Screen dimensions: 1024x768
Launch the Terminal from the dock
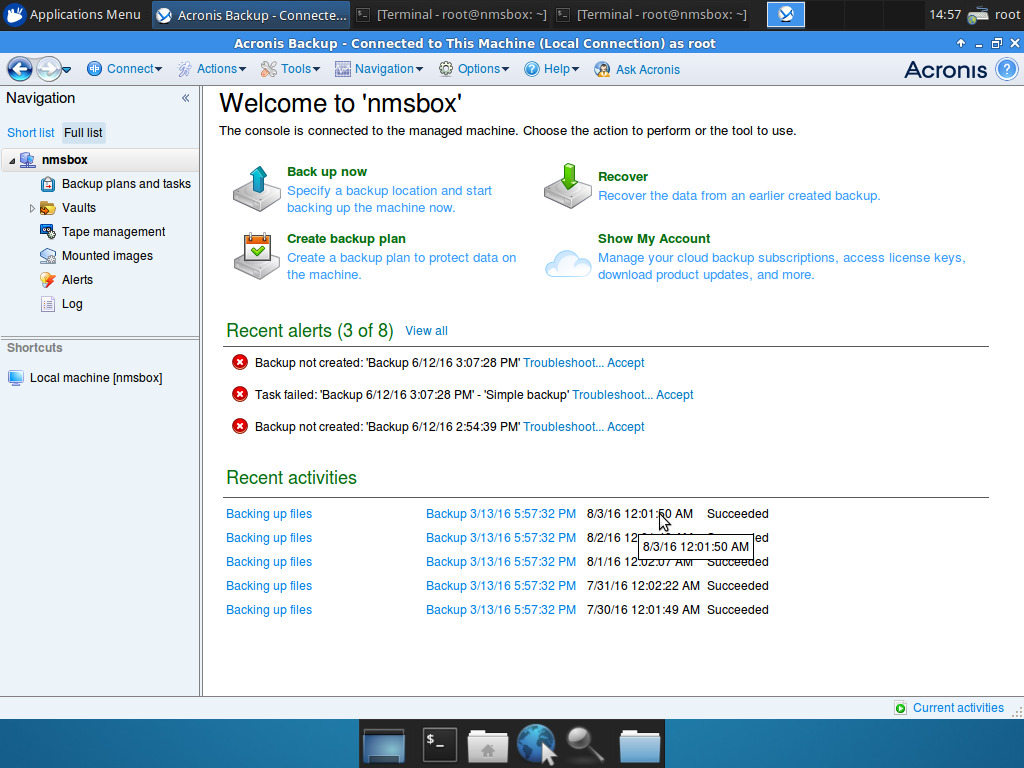439,744
